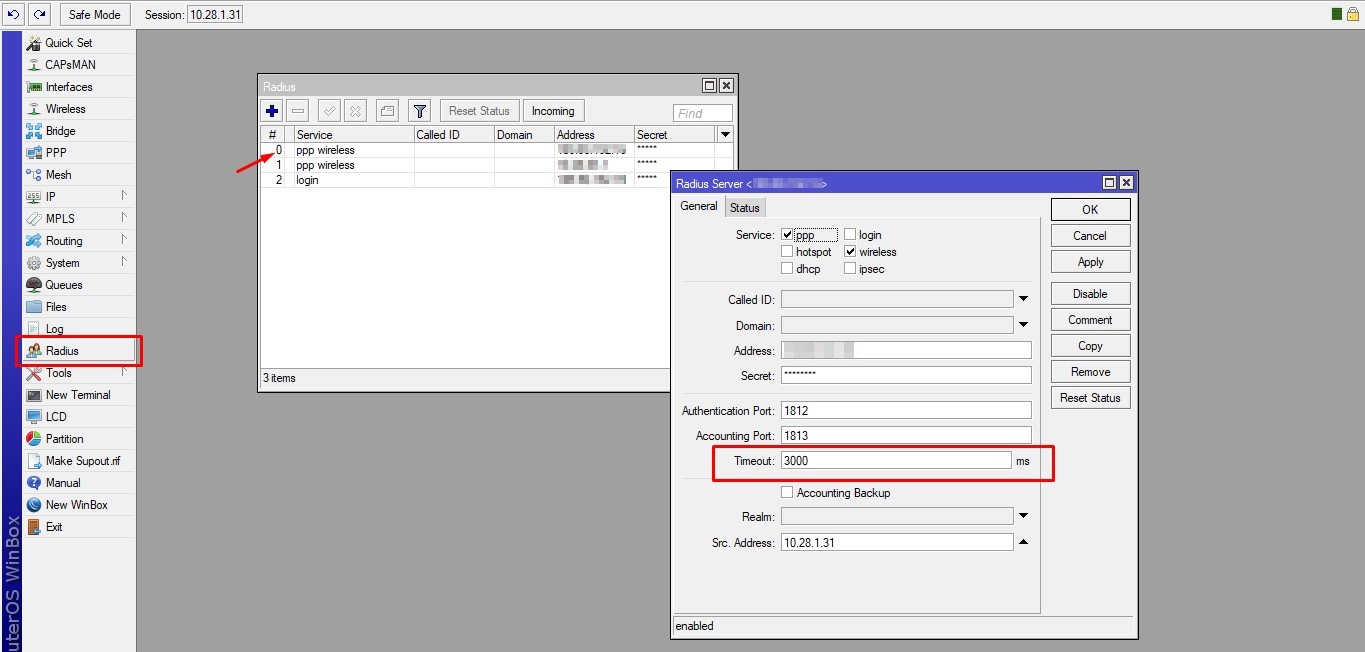The height and width of the screenshot is (652, 1365).
Task: Click the Undo arrow icon
Action: 14,14
